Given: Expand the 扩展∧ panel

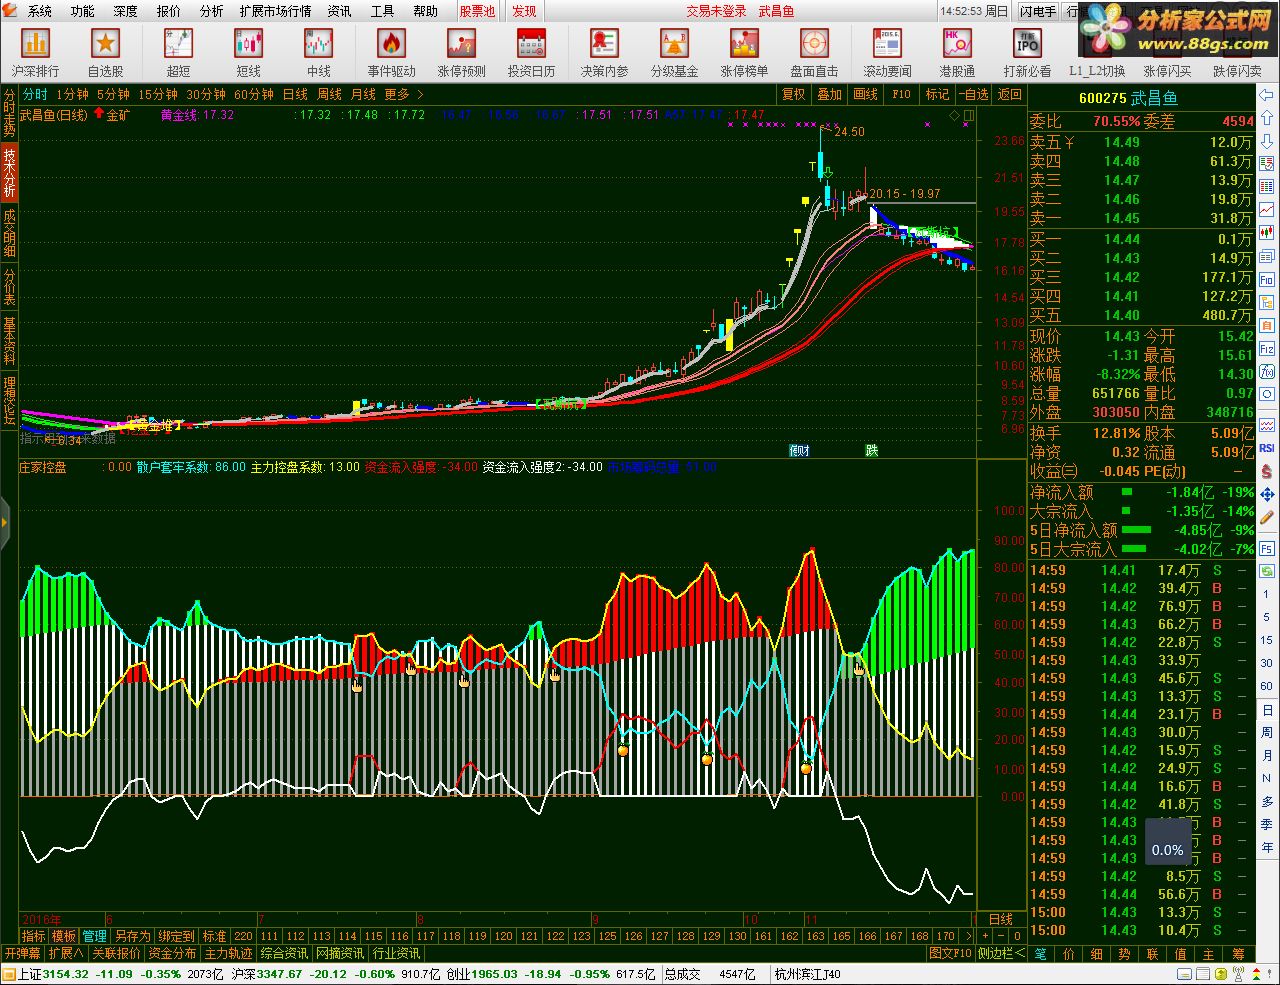Looking at the screenshot, I should click(x=66, y=953).
